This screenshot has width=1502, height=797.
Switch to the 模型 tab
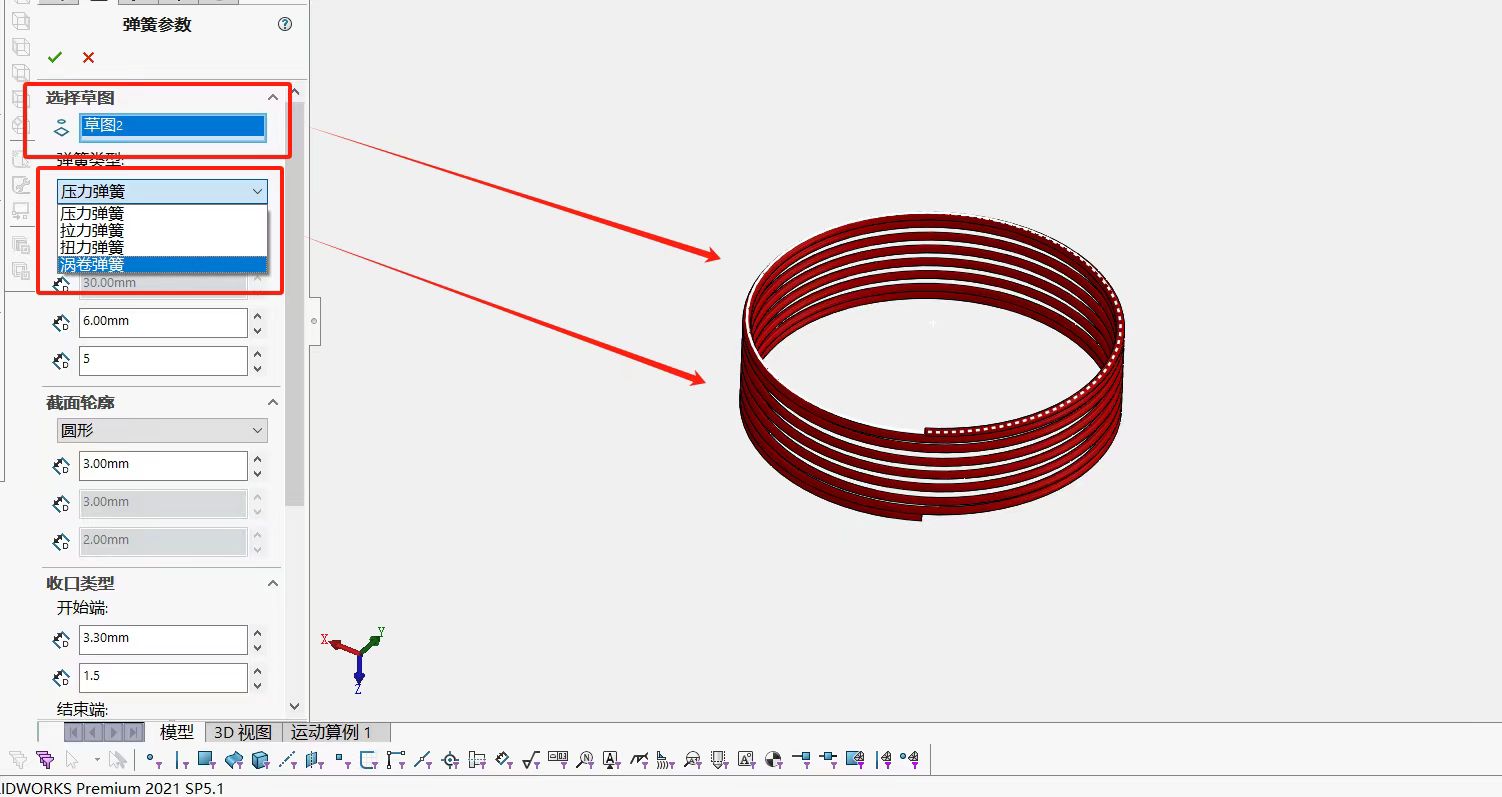coord(177,732)
